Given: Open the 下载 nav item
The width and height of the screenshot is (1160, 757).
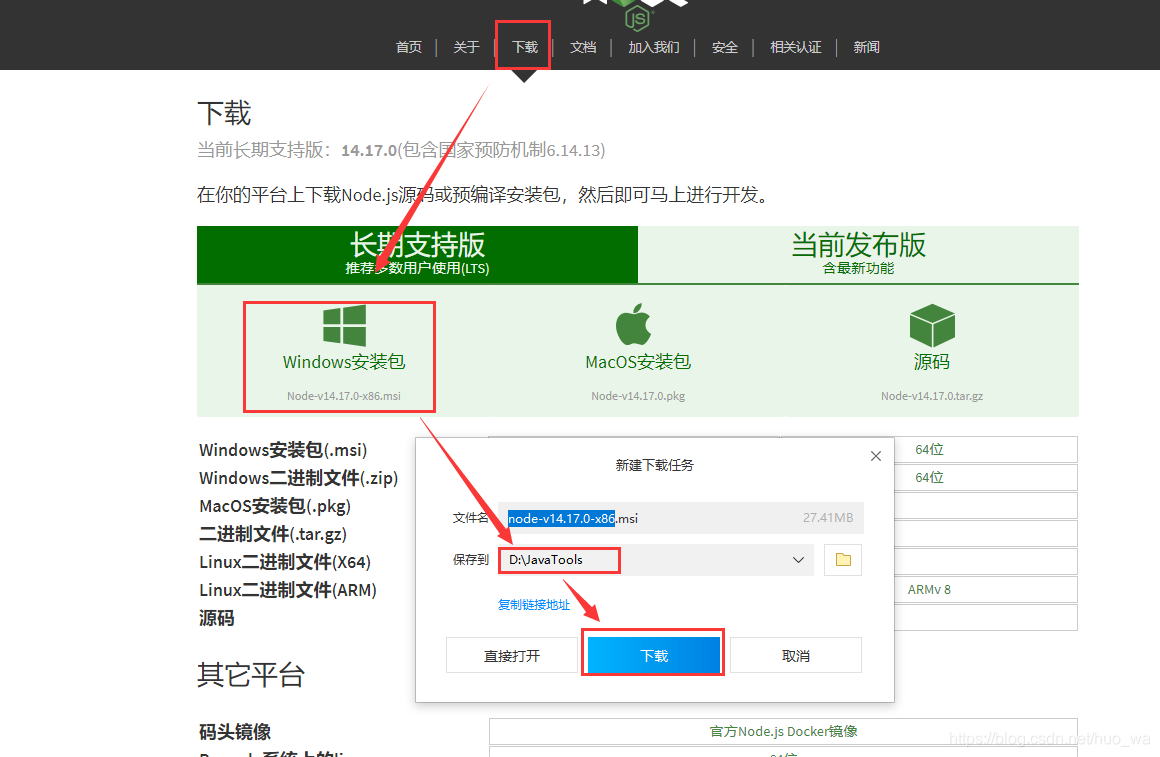Looking at the screenshot, I should point(525,47).
